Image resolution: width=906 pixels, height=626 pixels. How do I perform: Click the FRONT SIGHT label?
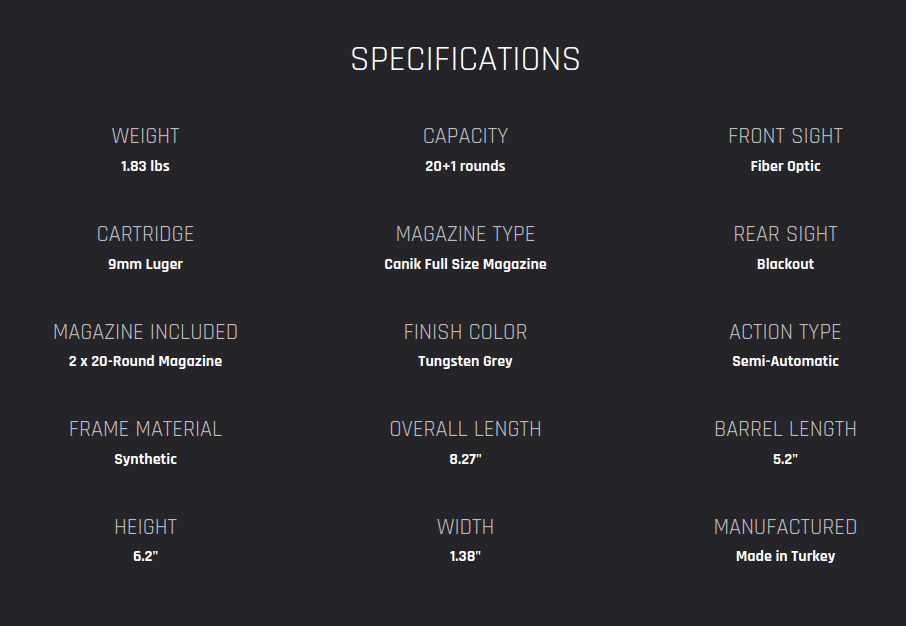[x=785, y=136]
